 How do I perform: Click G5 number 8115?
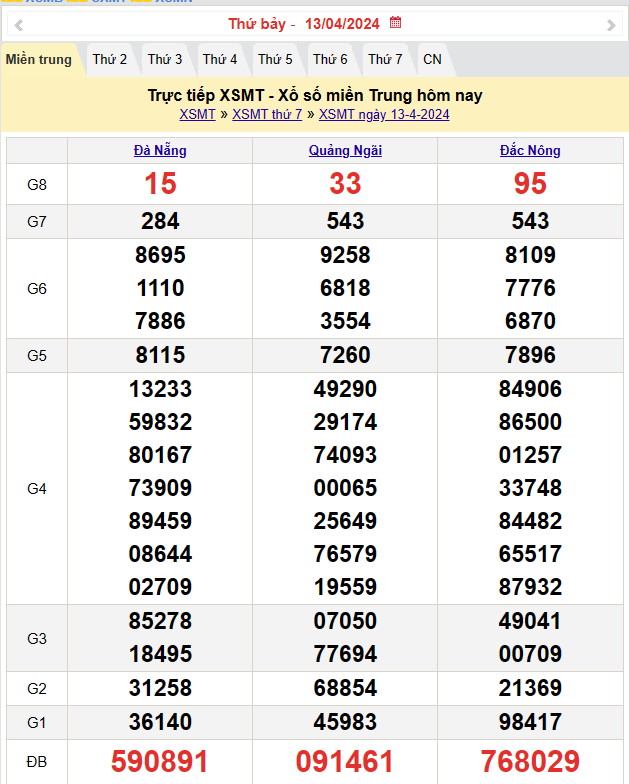click(x=160, y=355)
